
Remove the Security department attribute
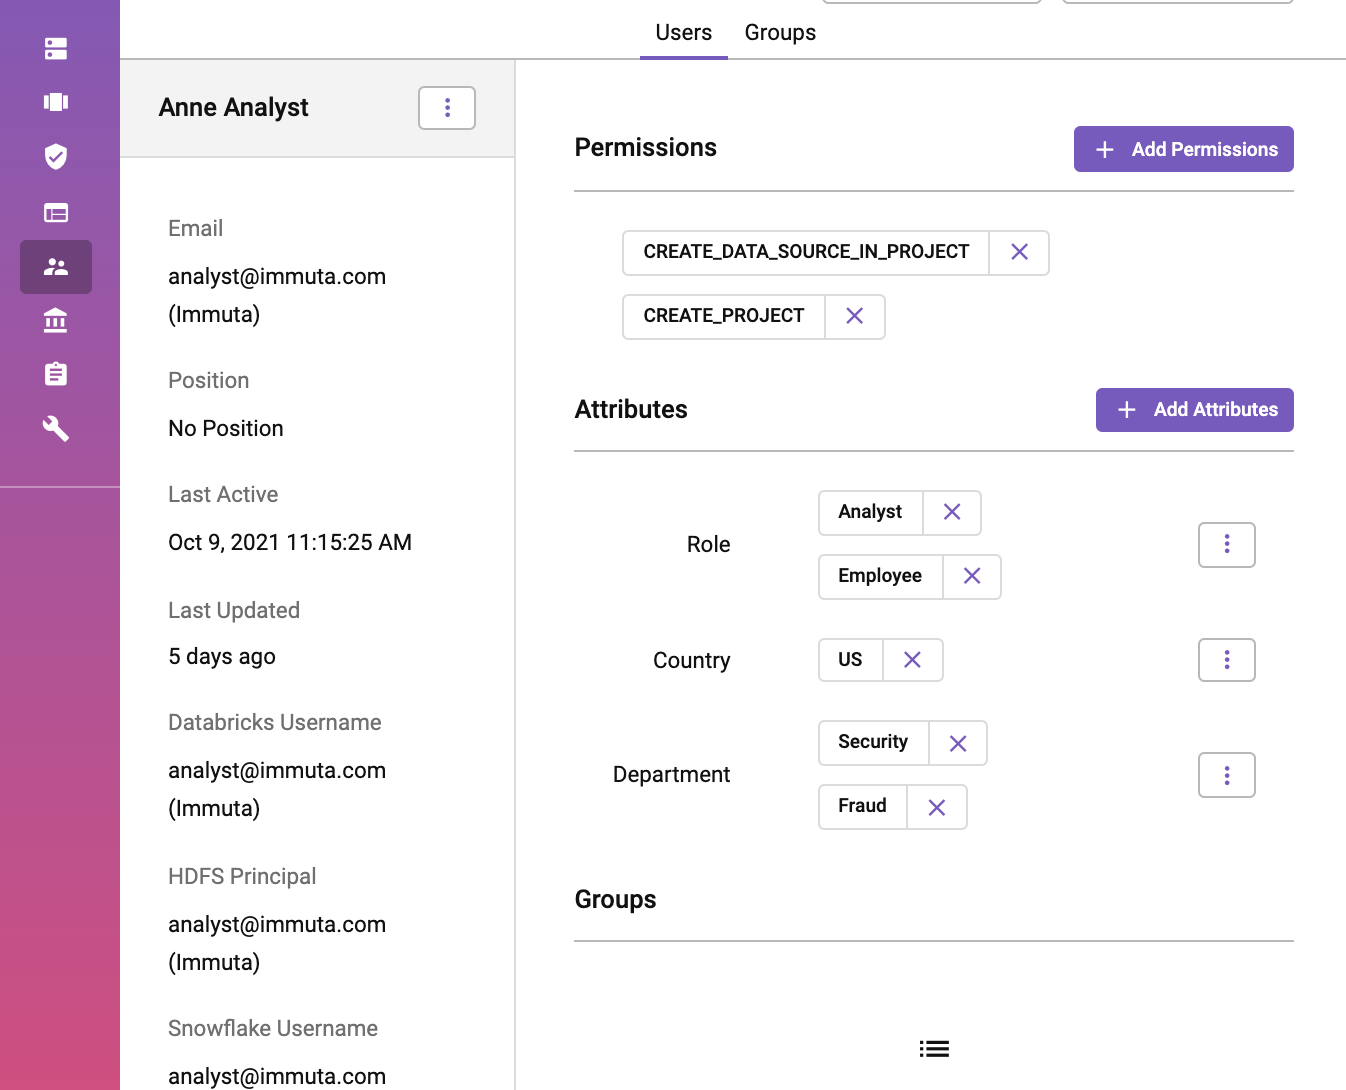pos(958,743)
